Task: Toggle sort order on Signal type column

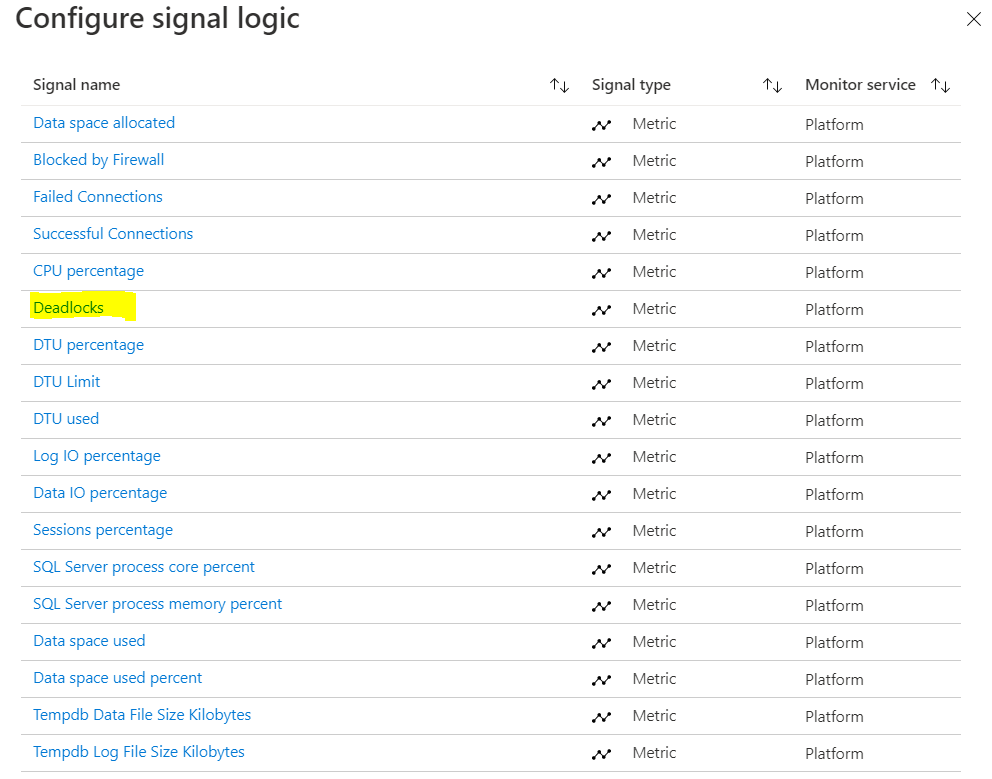Action: (x=772, y=85)
